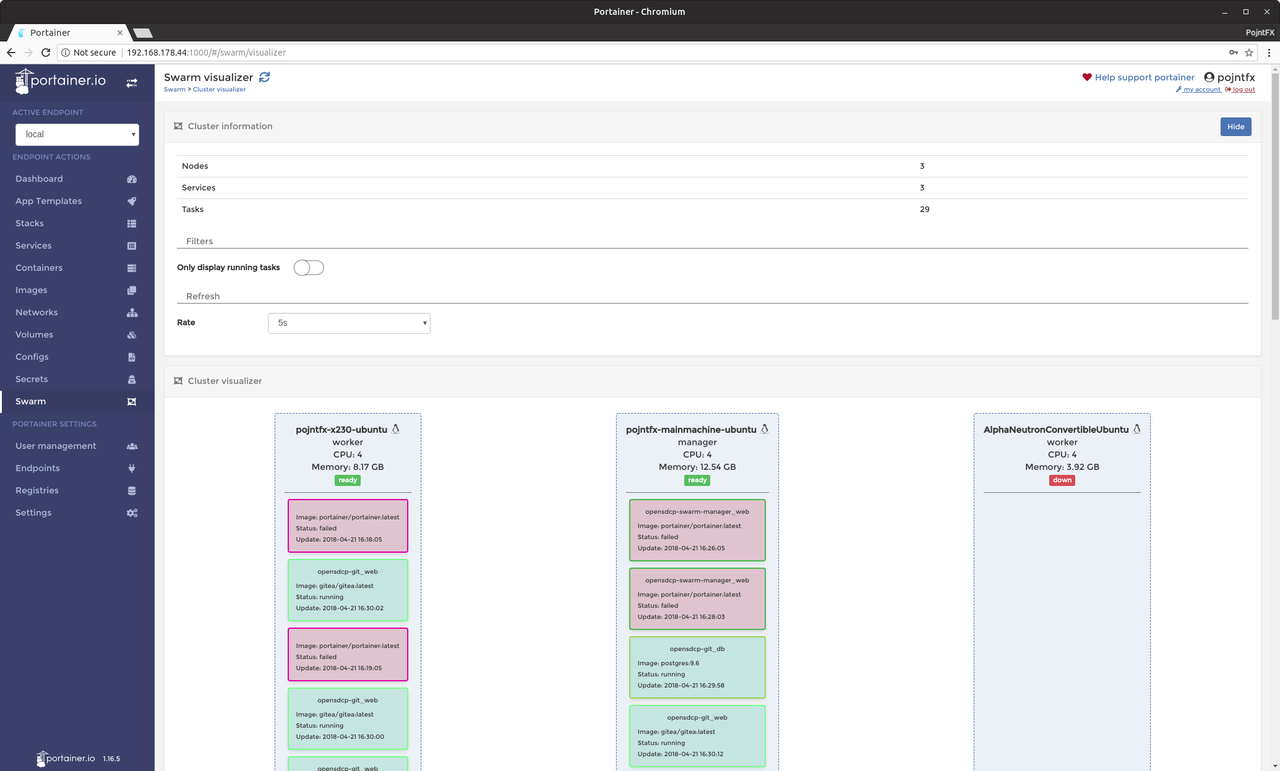Click the Stacks grid icon

[x=131, y=224]
